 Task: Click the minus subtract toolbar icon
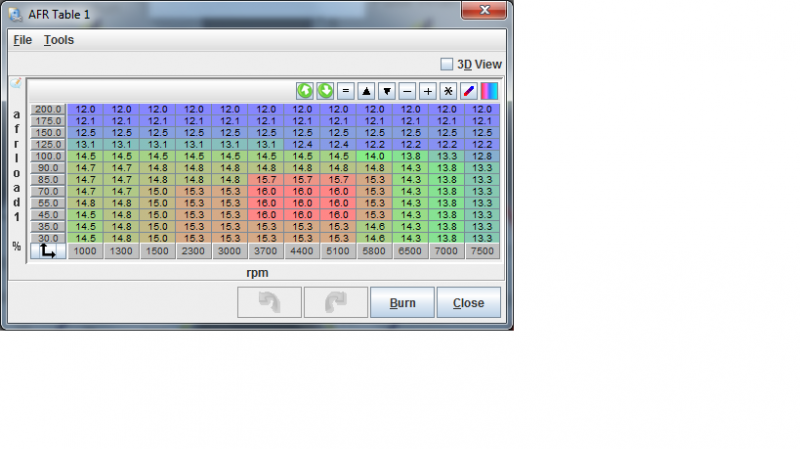click(x=407, y=91)
